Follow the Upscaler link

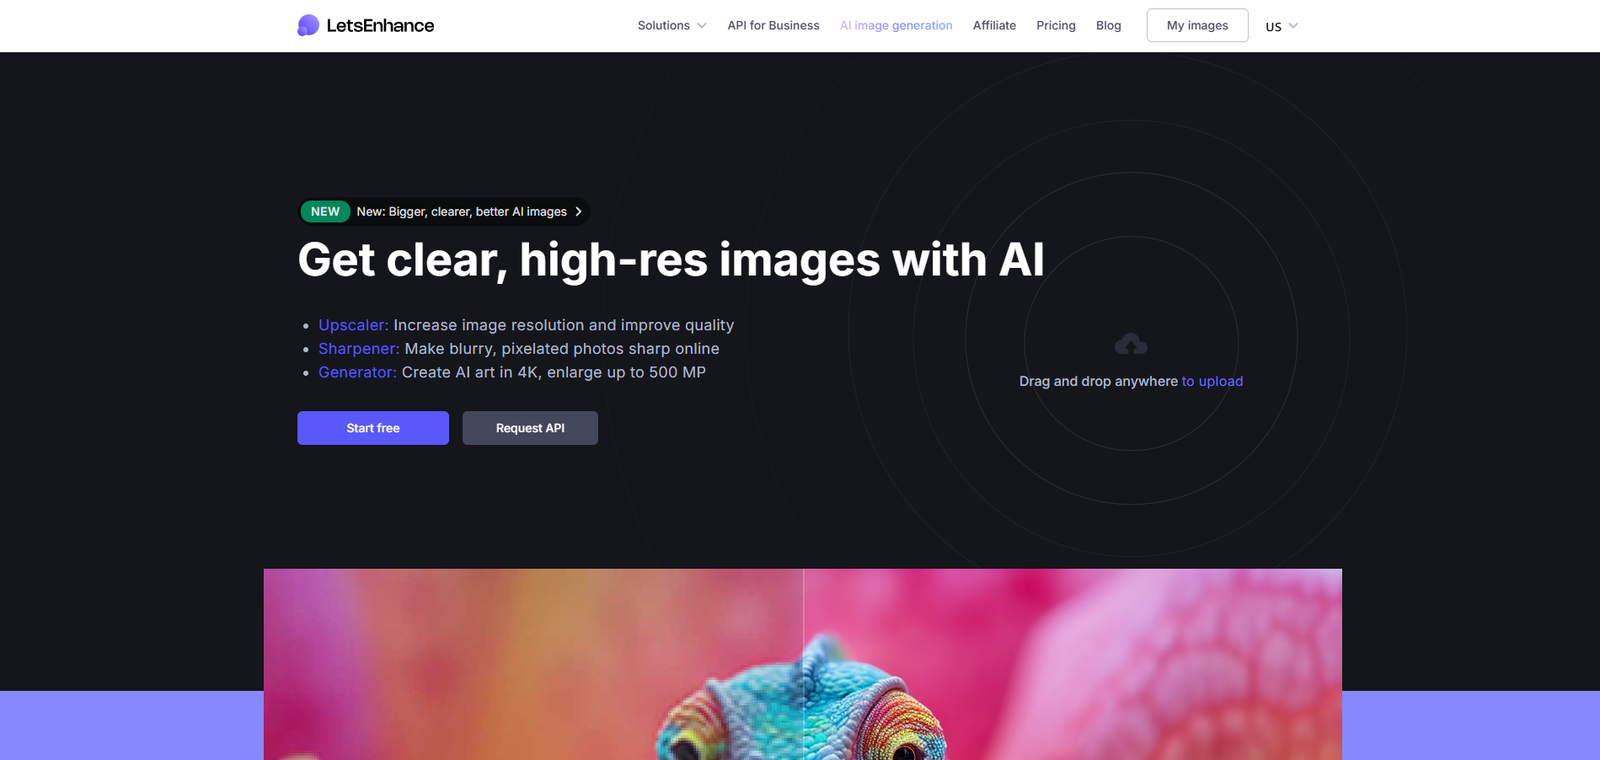[353, 325]
